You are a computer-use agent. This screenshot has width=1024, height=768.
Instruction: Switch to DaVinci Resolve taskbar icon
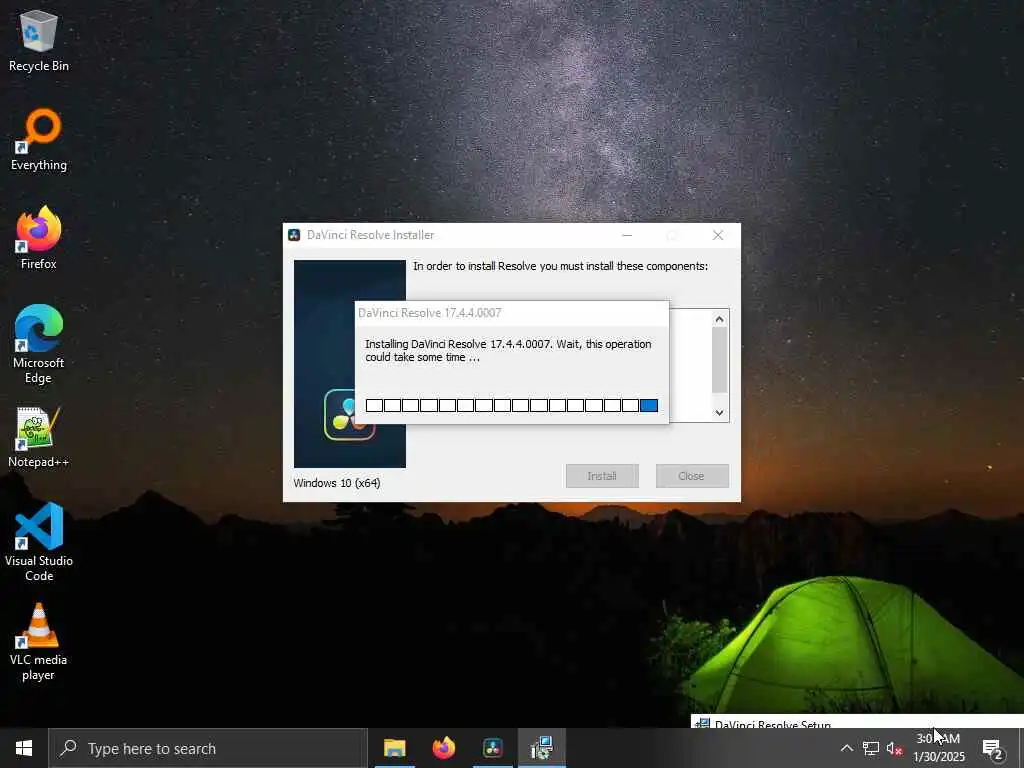click(493, 748)
